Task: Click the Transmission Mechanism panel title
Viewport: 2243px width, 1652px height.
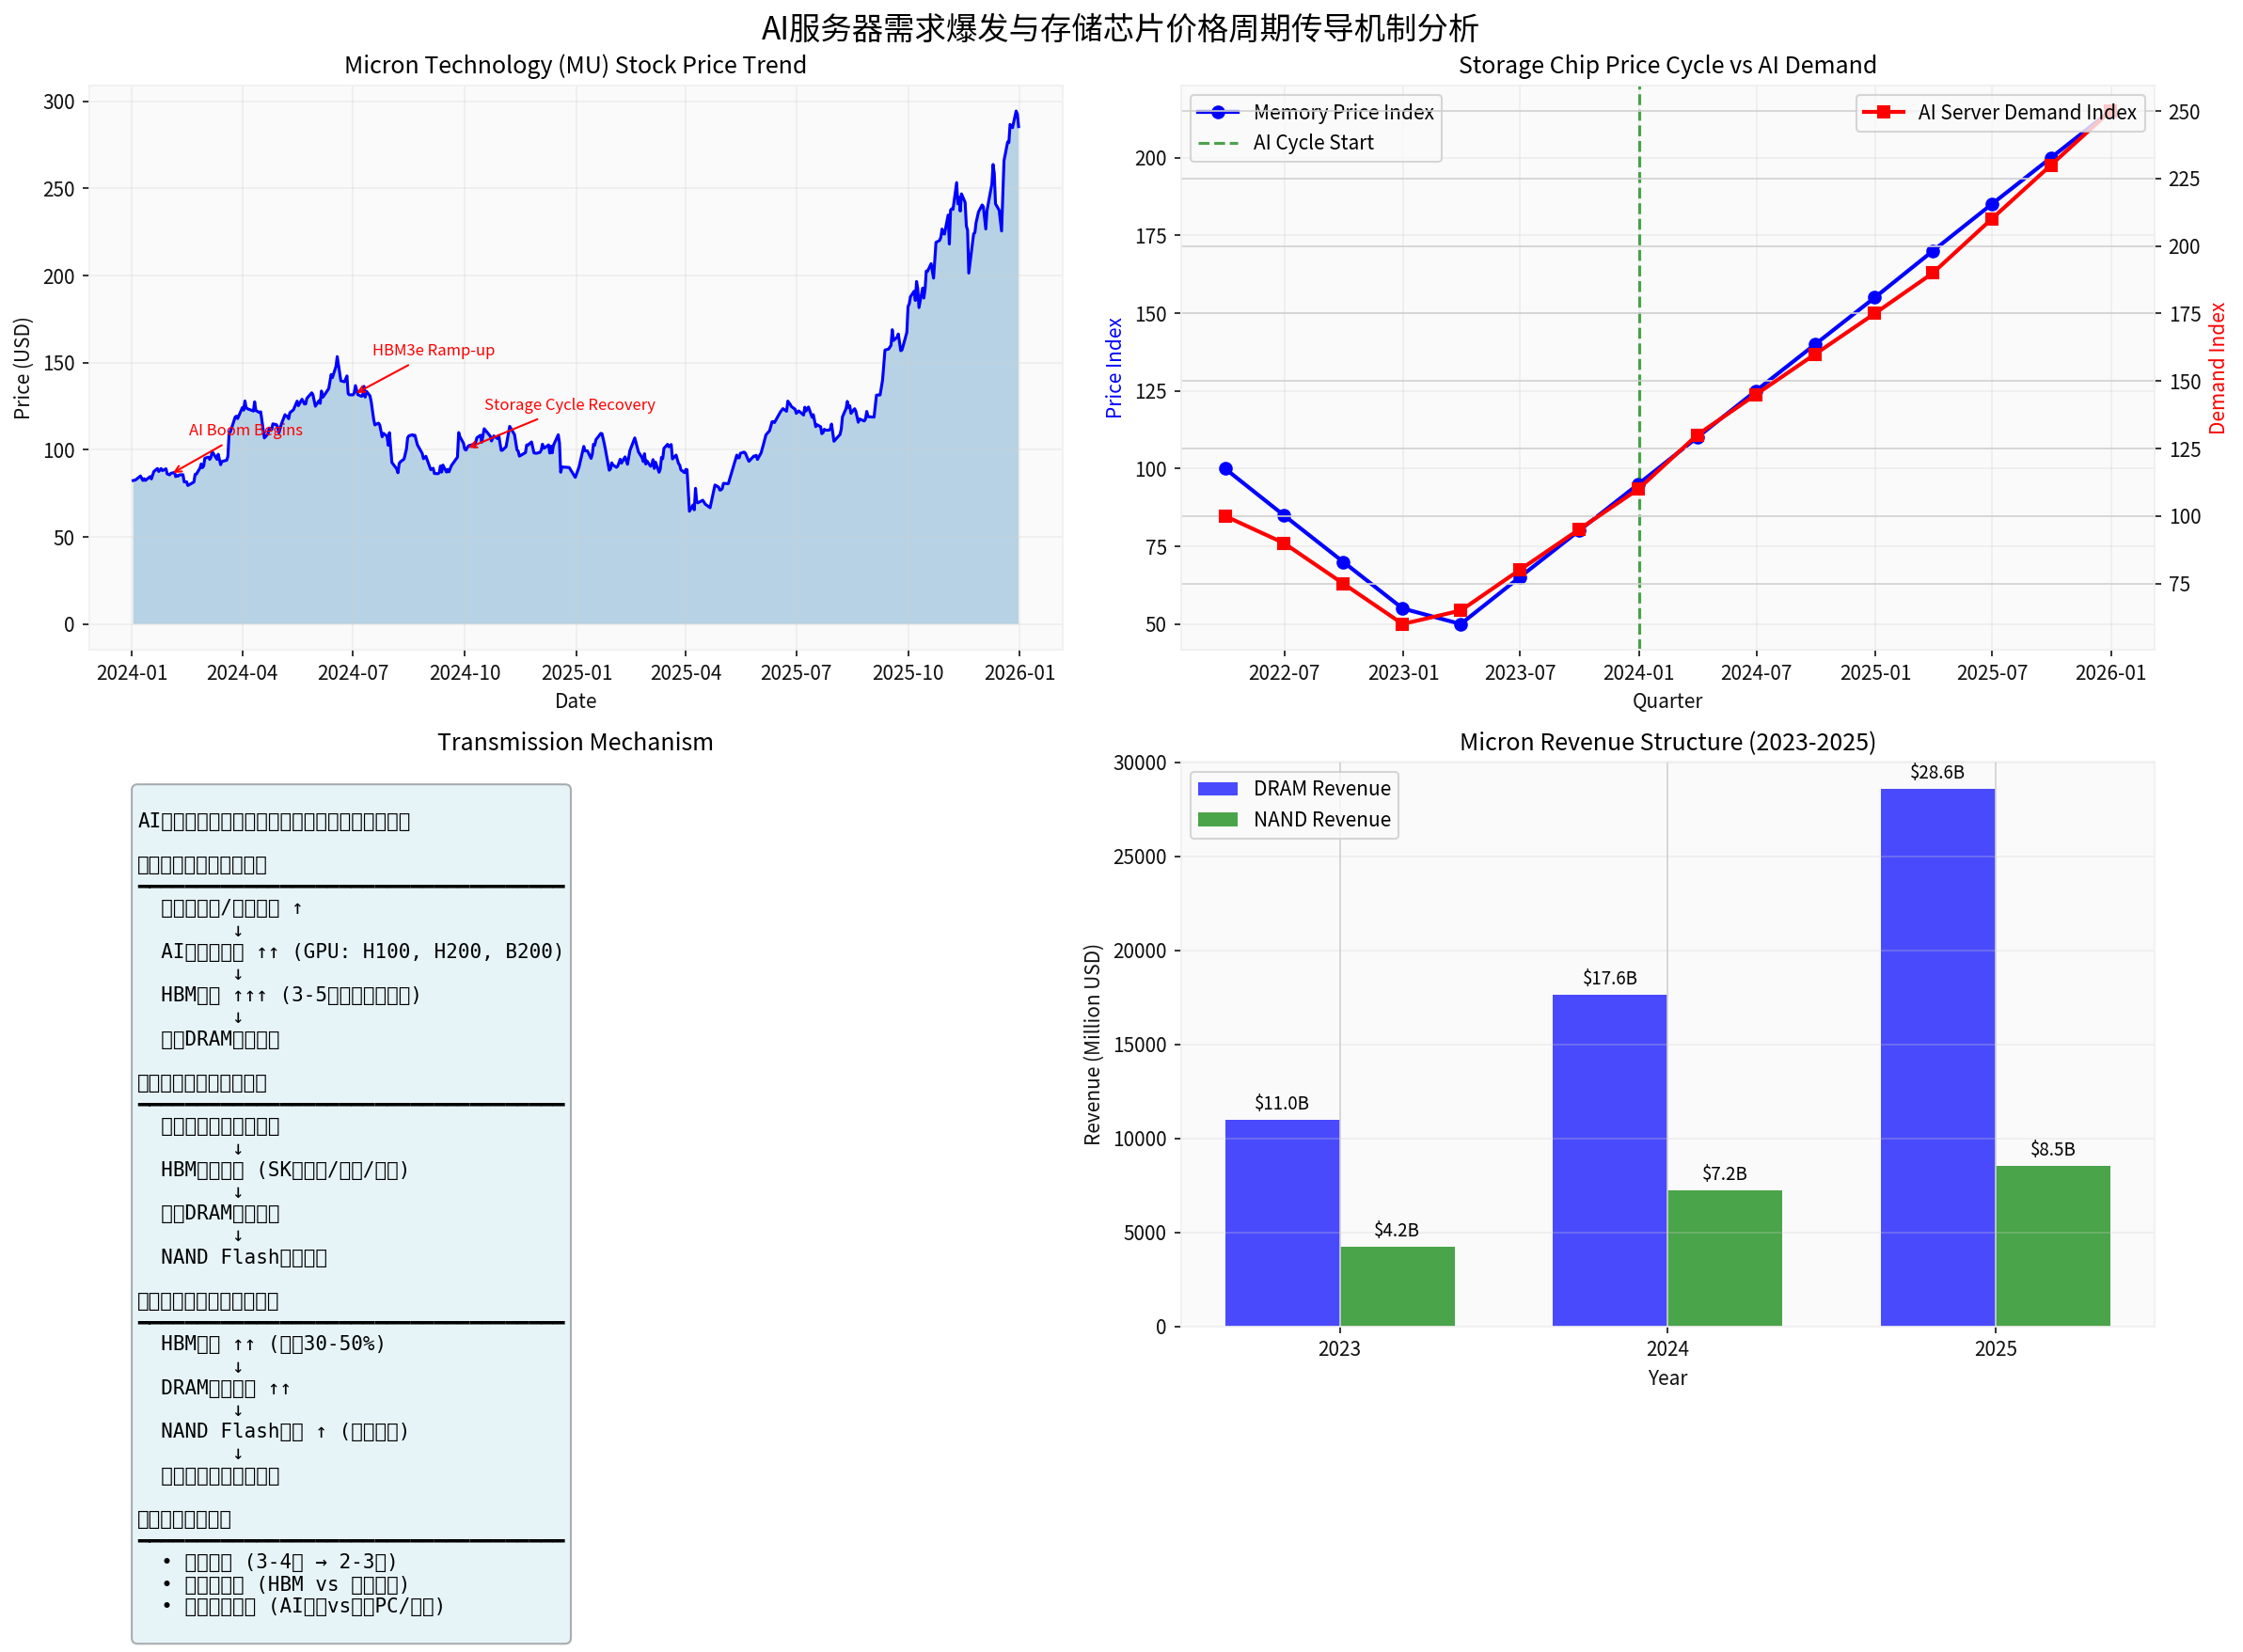Action: pos(575,742)
